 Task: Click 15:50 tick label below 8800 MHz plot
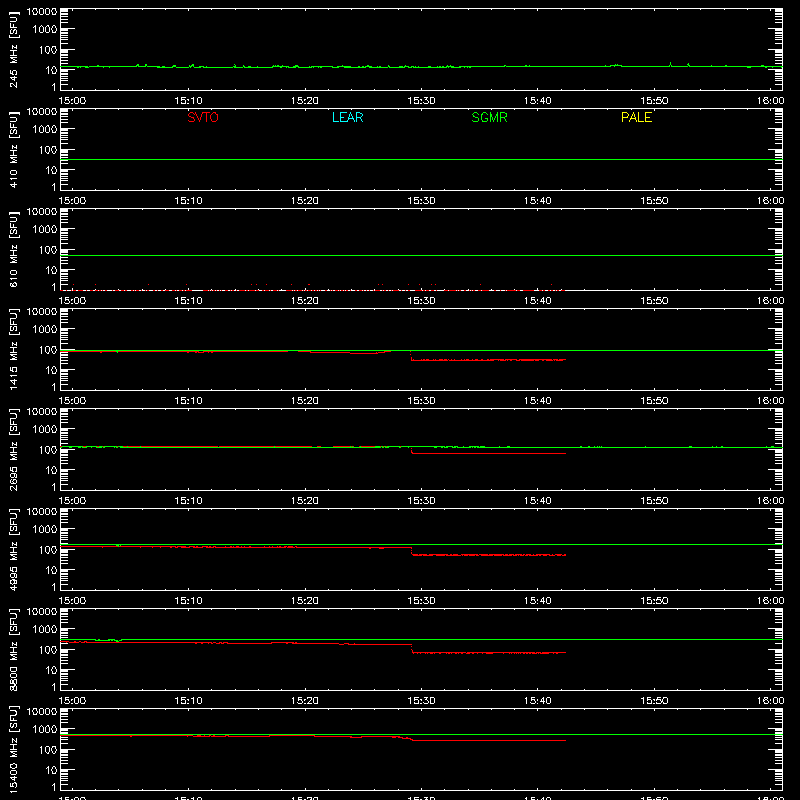654,701
